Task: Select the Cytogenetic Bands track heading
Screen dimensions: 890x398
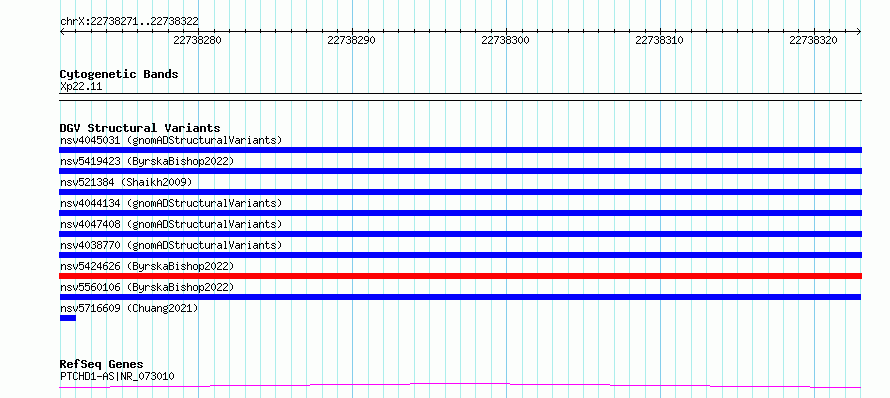Action: click(119, 74)
